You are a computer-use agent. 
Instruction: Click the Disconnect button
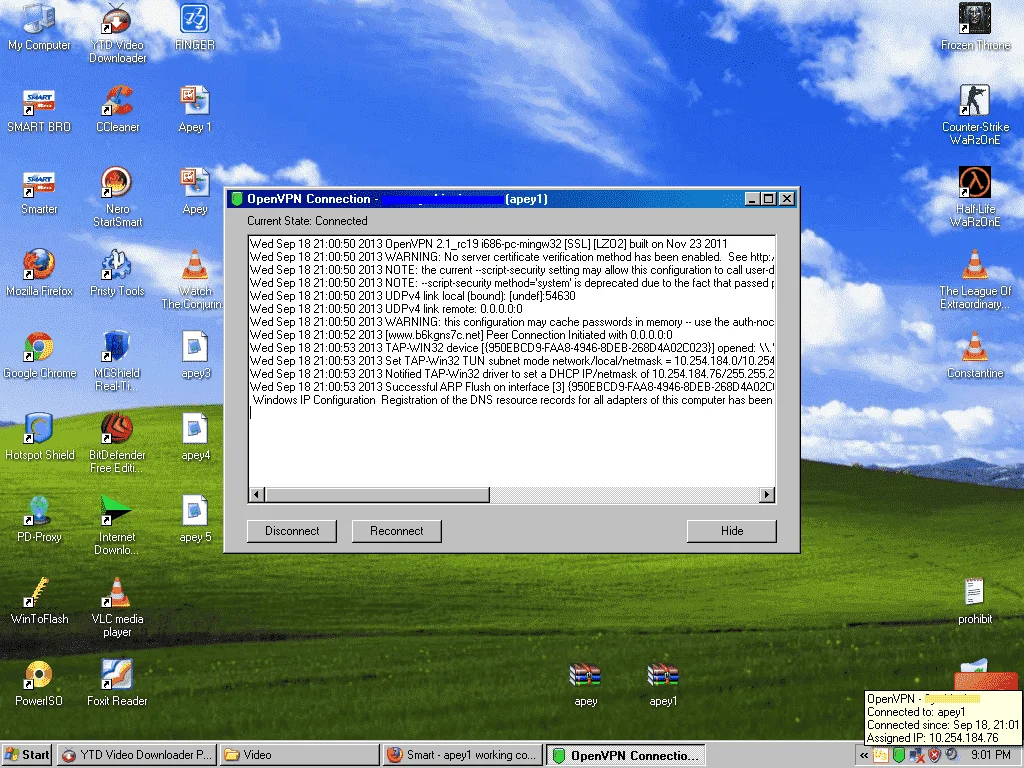click(x=292, y=531)
